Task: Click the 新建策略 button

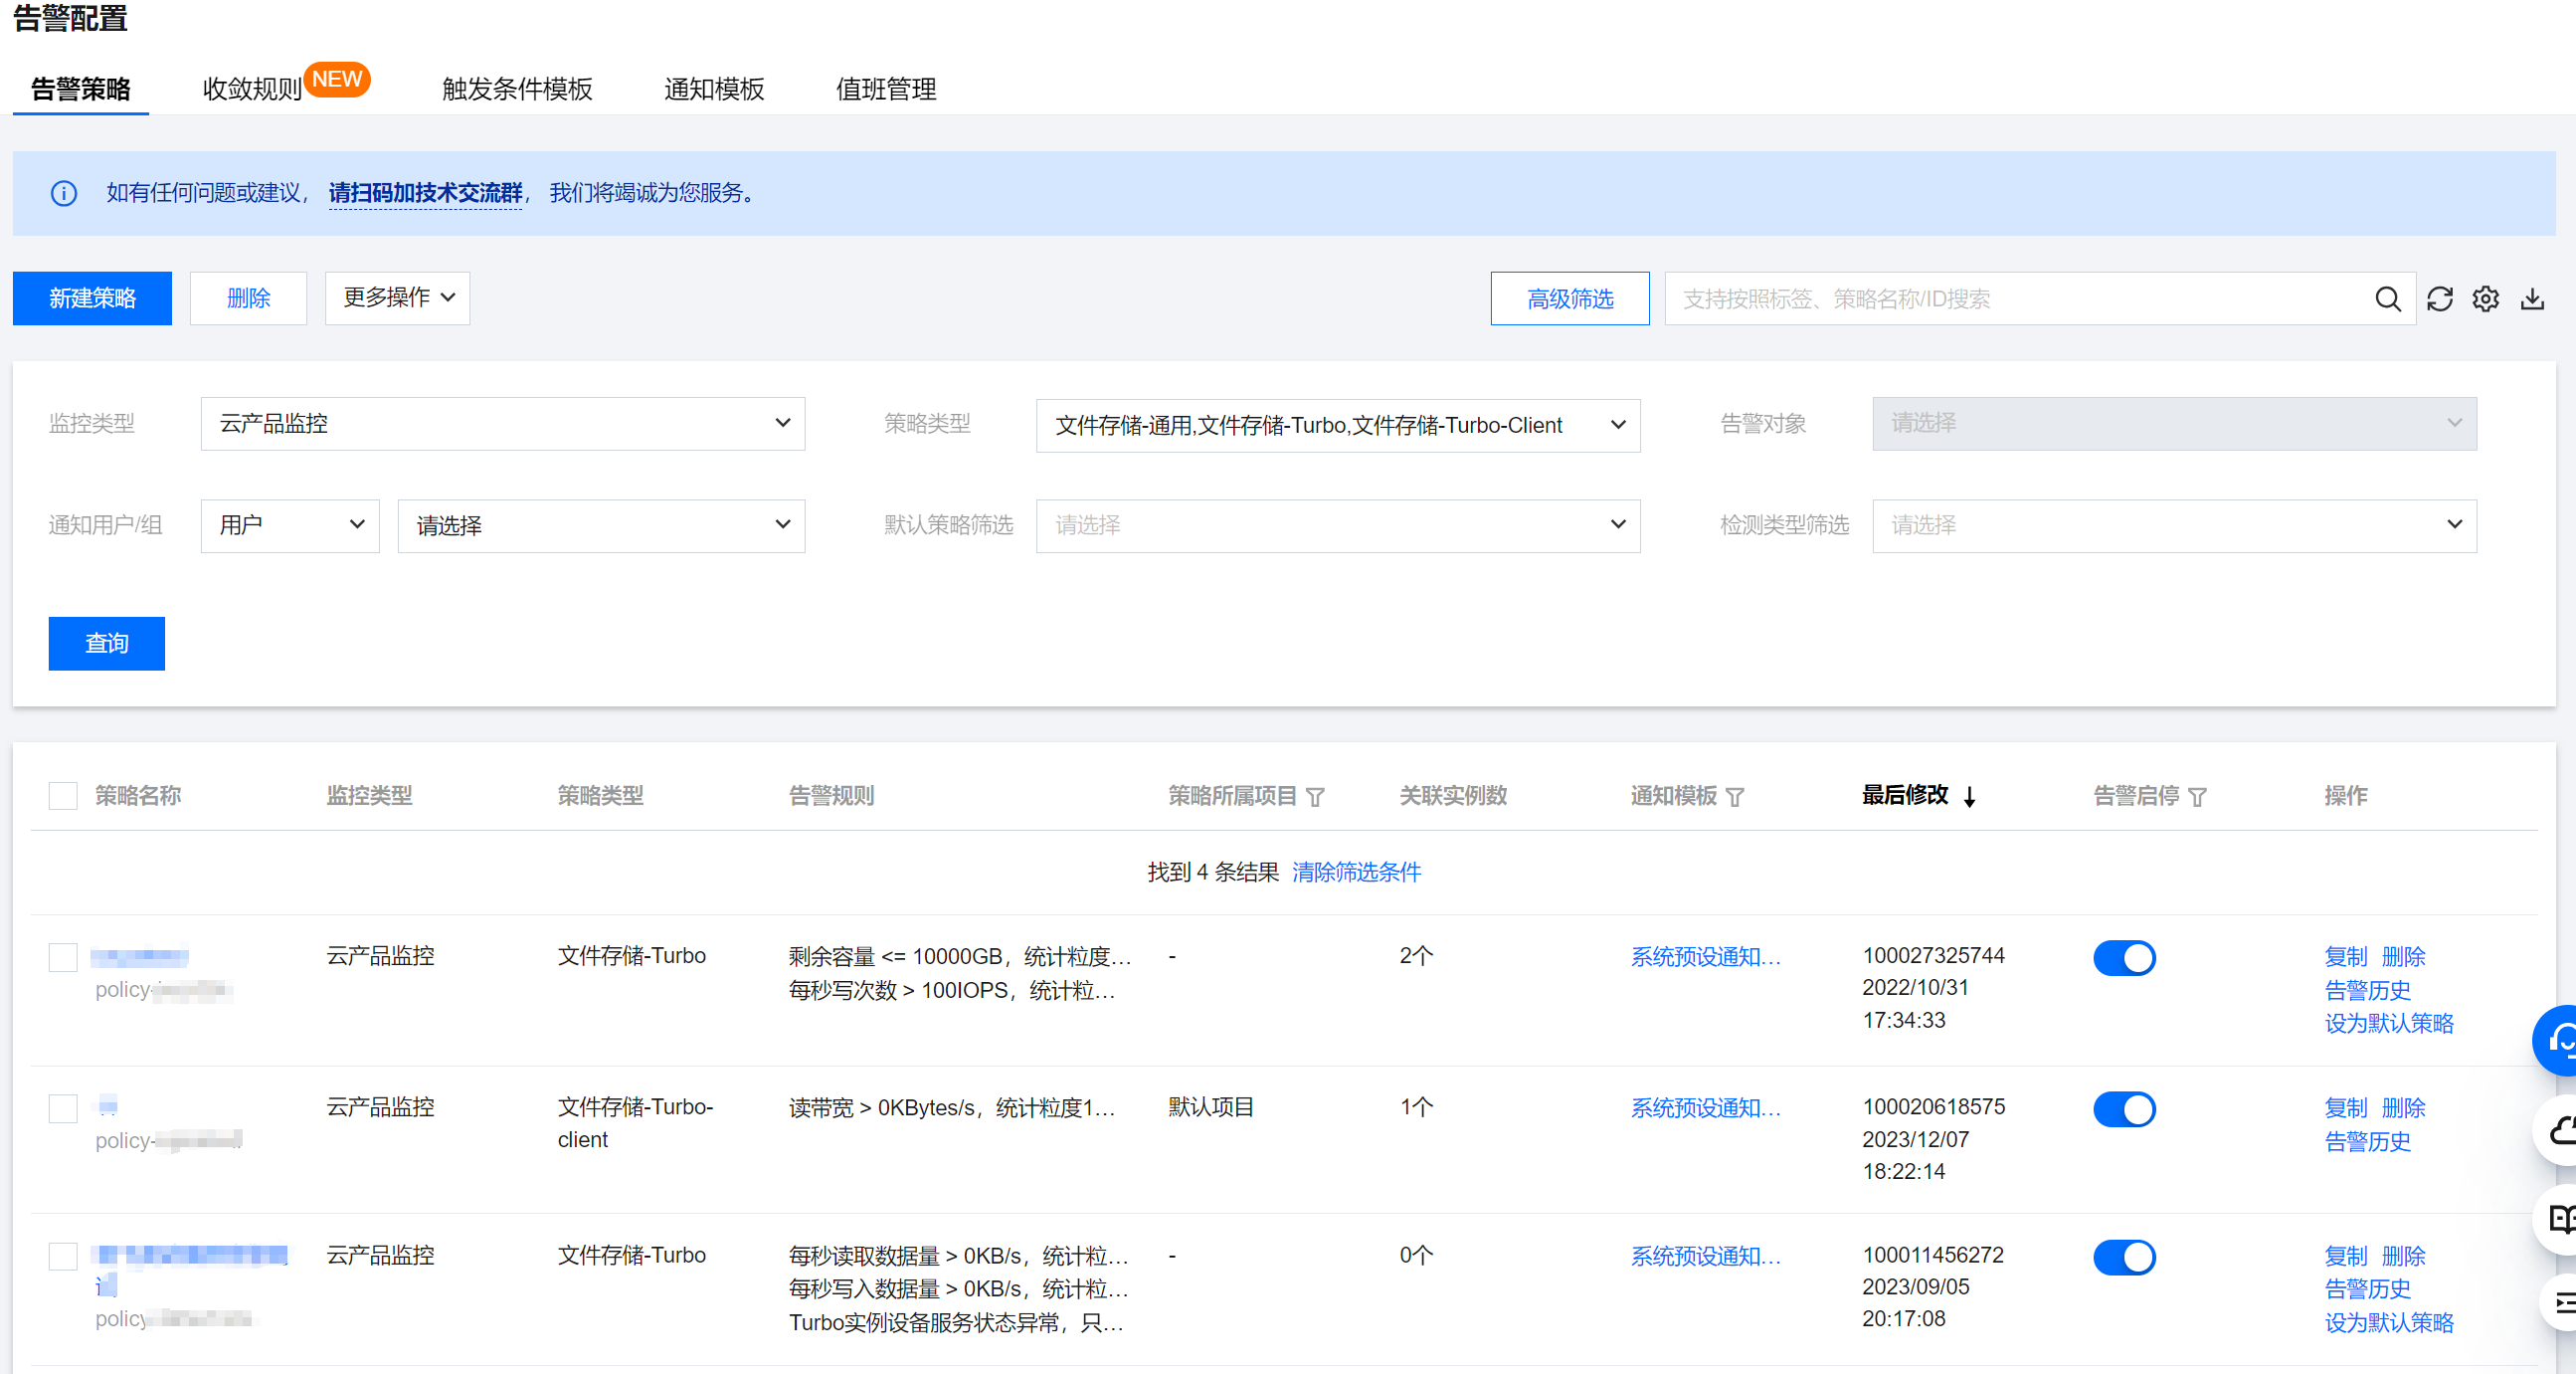Action: (x=92, y=298)
